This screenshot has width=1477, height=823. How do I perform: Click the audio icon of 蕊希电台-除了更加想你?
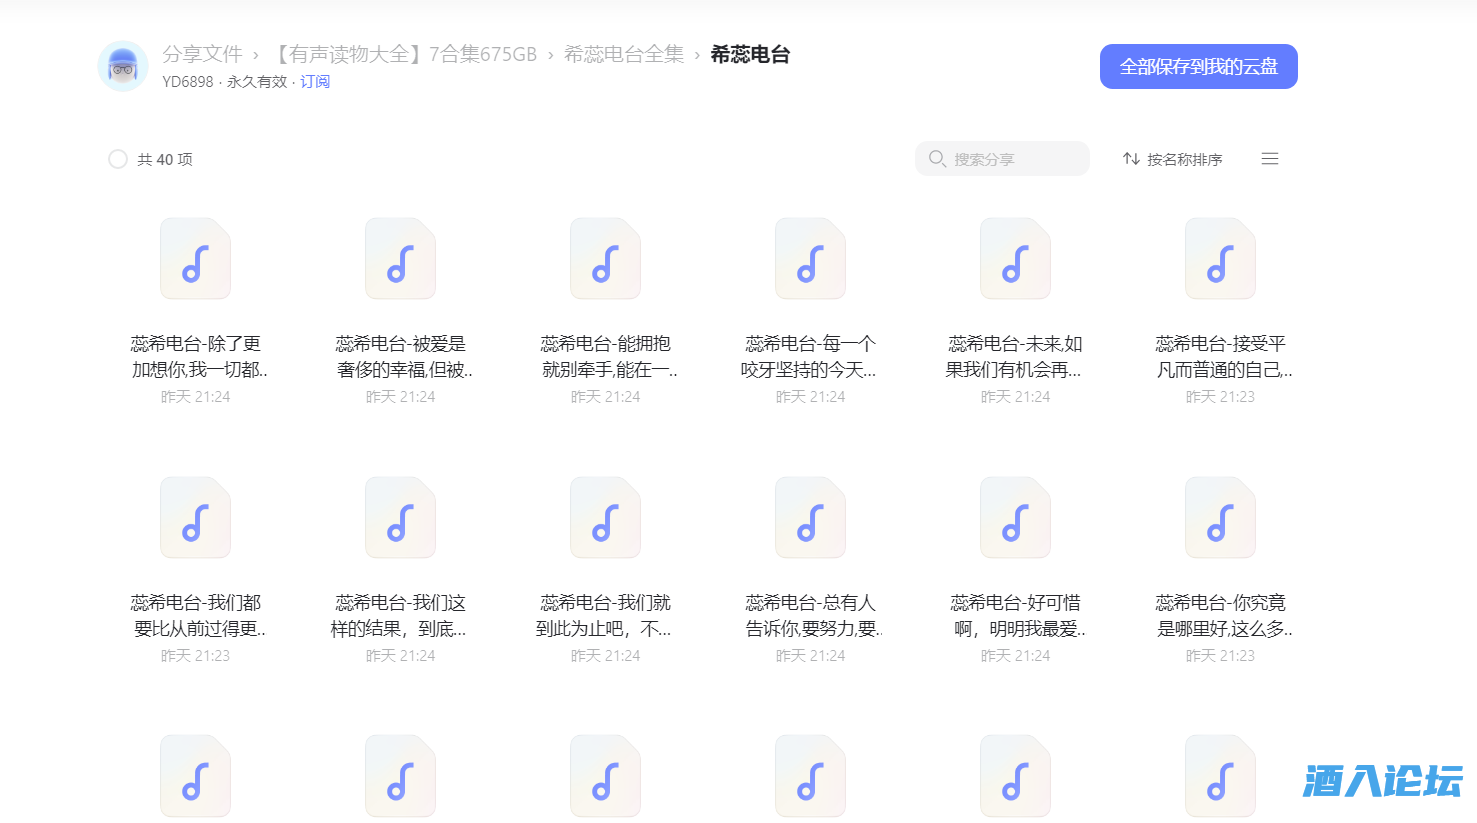coord(195,258)
